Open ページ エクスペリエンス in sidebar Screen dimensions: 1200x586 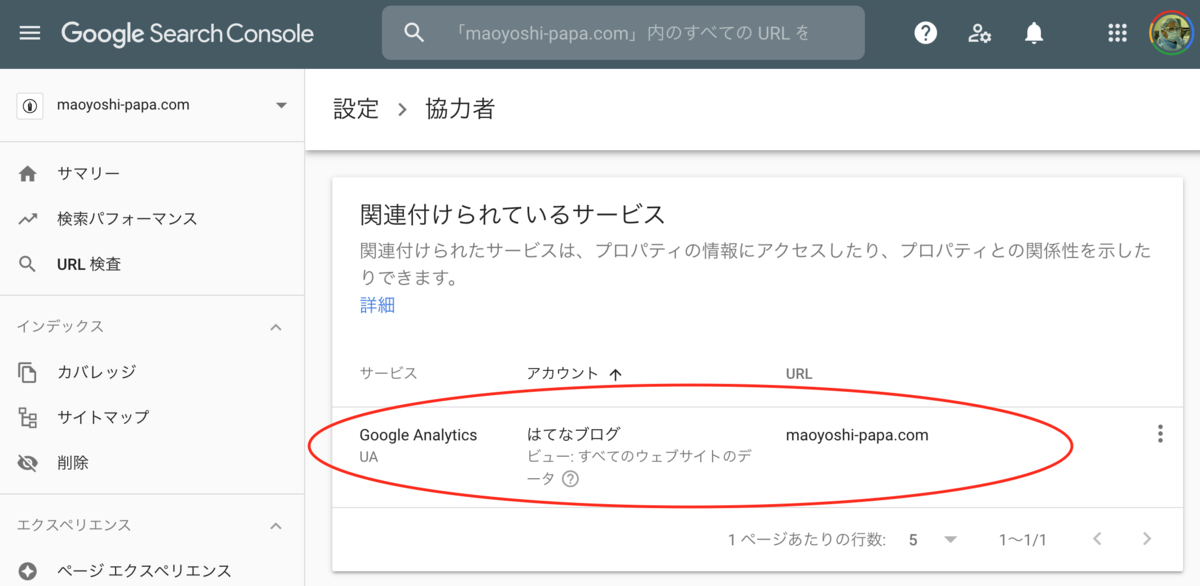tap(144, 571)
